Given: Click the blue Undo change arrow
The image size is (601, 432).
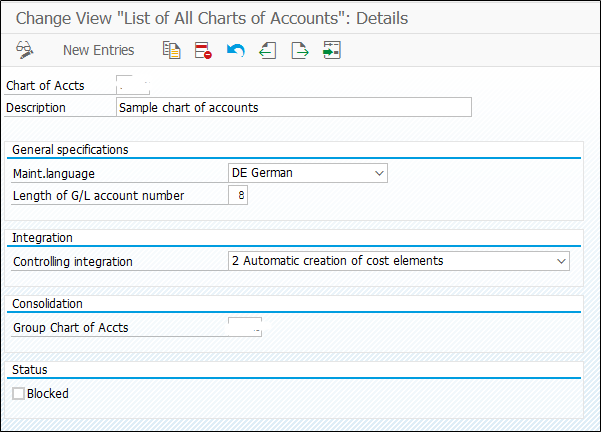Looking at the screenshot, I should [235, 50].
